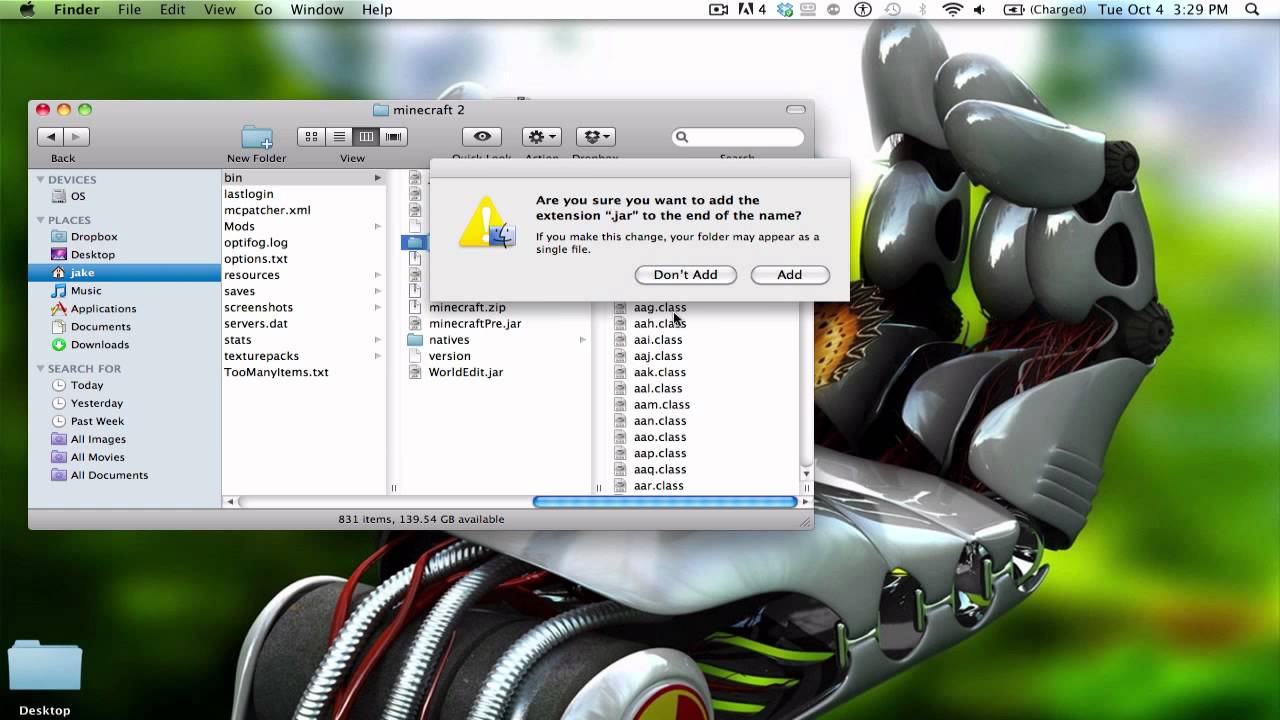Select lastlogin file
Viewport: 1280px width, 720px height.
pos(249,194)
